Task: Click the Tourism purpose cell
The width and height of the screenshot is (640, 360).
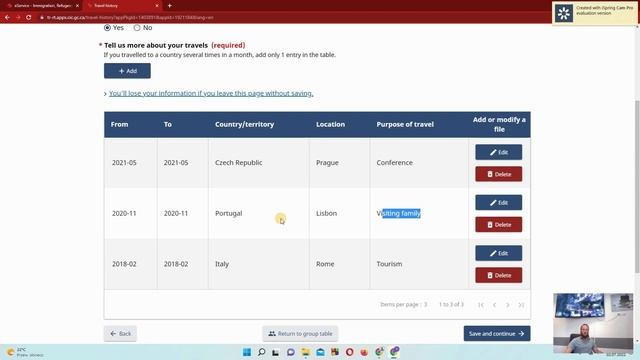Action: click(x=419, y=264)
